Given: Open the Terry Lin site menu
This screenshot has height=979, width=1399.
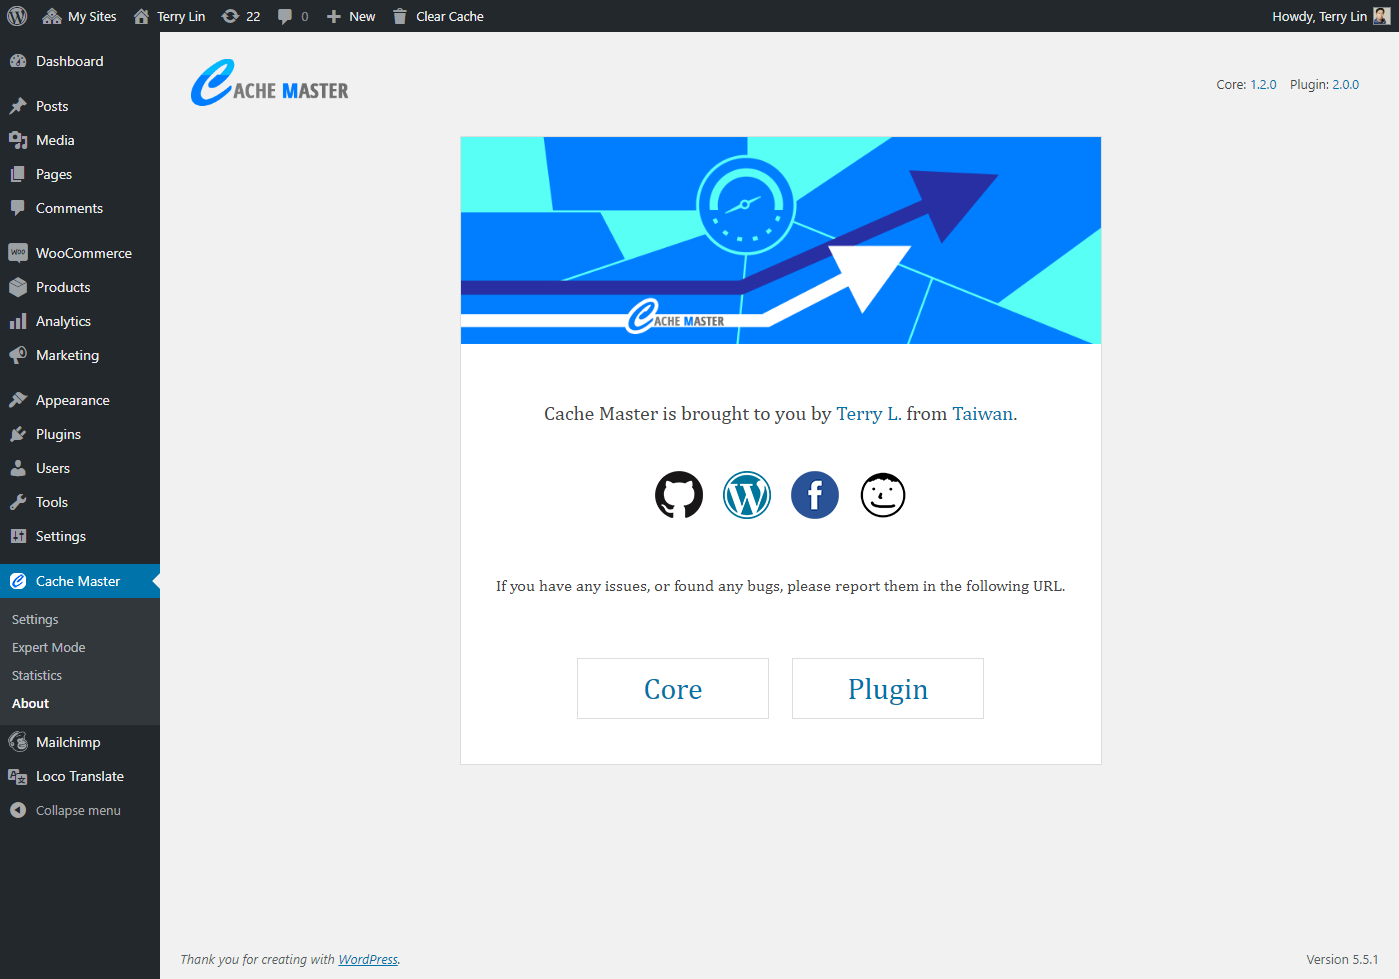Looking at the screenshot, I should coord(169,16).
